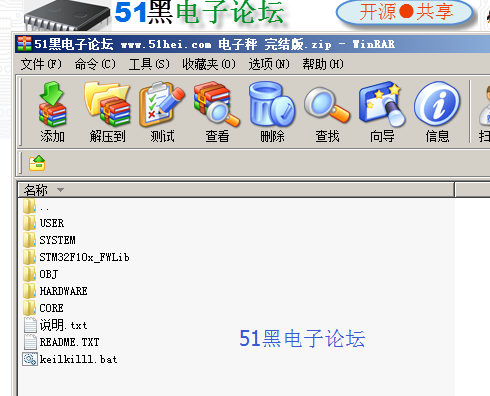Open the 文件(F) menu
The image size is (490, 396).
tap(41, 64)
